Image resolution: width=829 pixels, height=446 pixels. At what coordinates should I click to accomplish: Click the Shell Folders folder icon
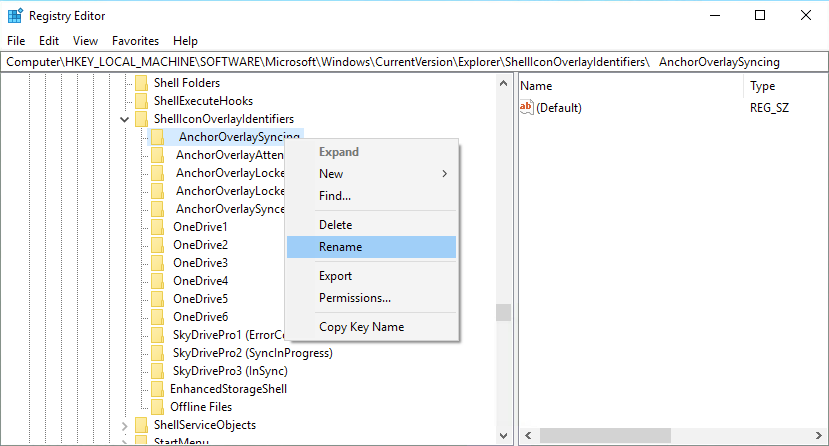[x=141, y=83]
